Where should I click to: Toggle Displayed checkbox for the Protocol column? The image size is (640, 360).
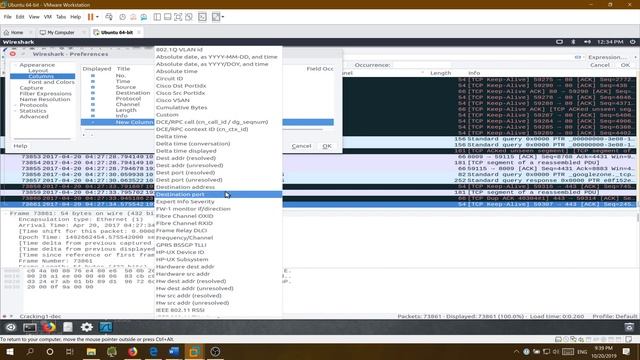pyautogui.click(x=93, y=98)
